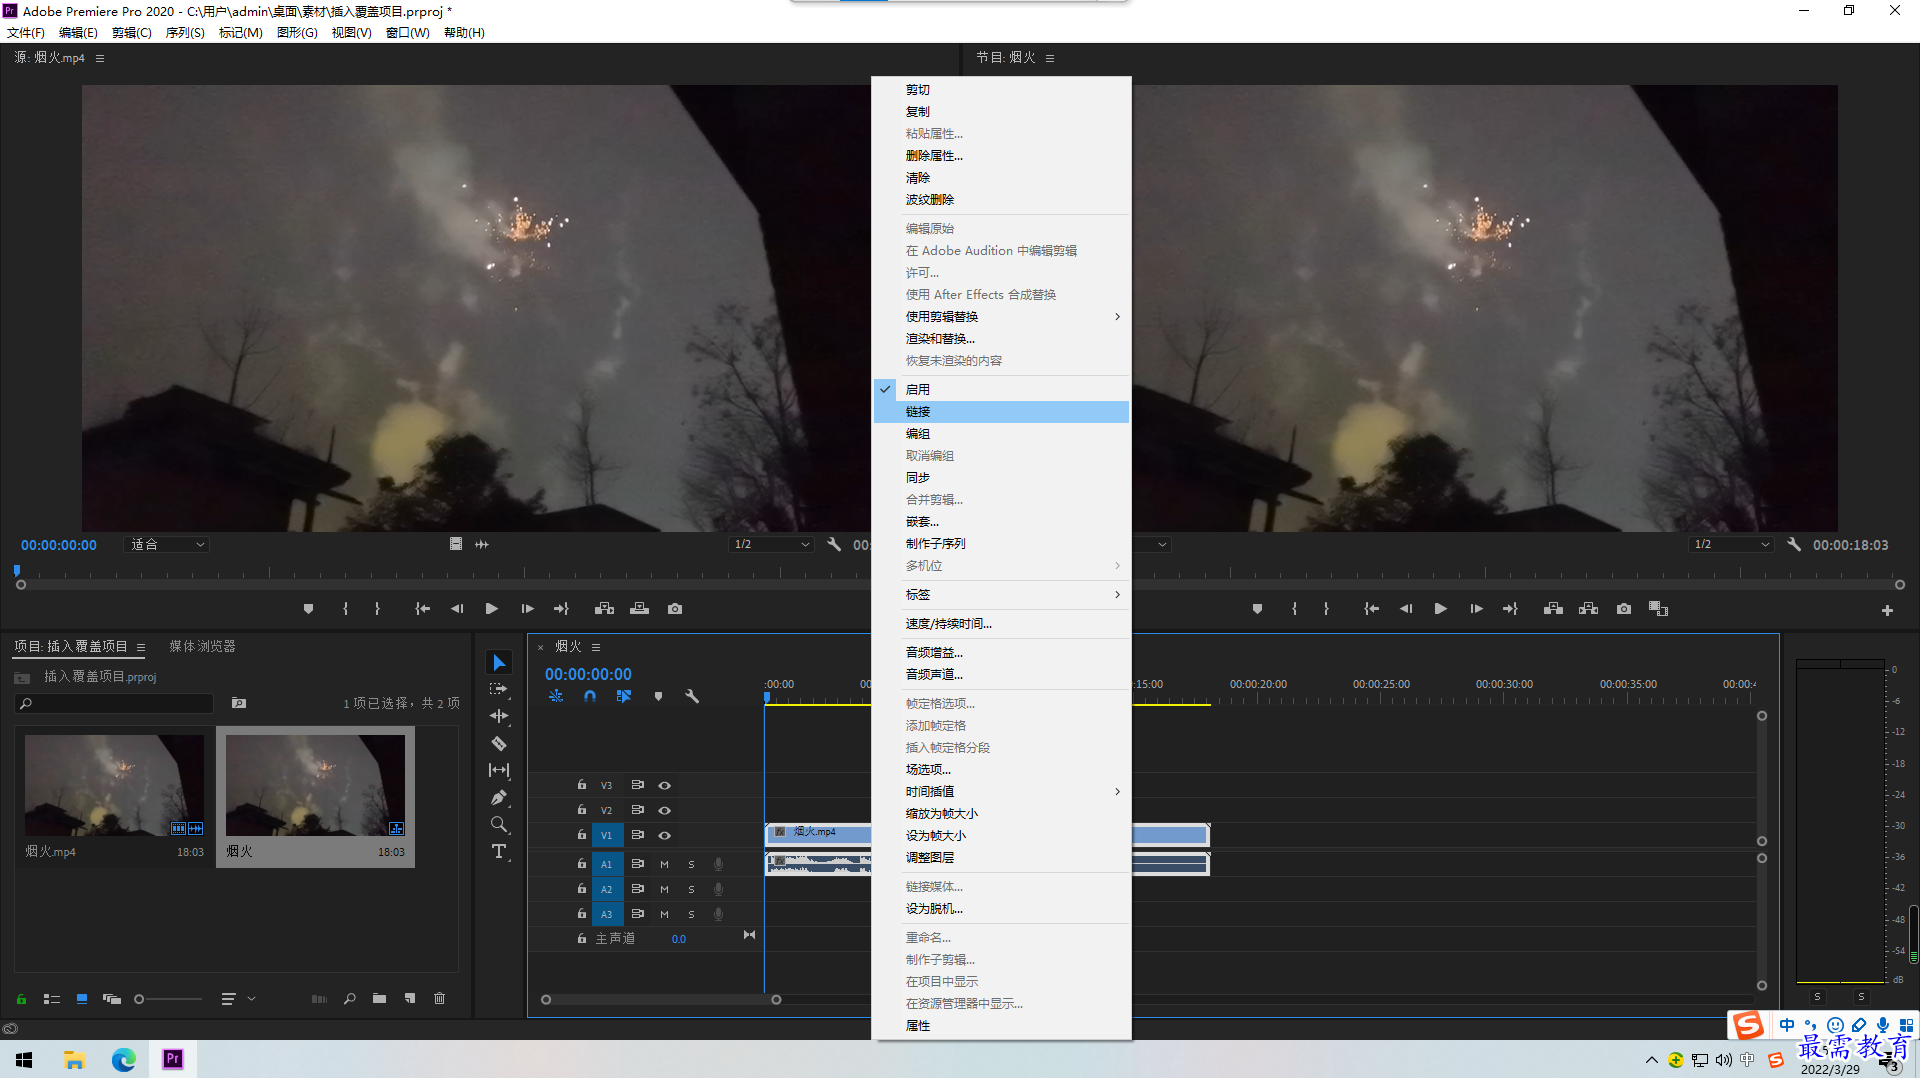Select the Razor tool

(499, 743)
